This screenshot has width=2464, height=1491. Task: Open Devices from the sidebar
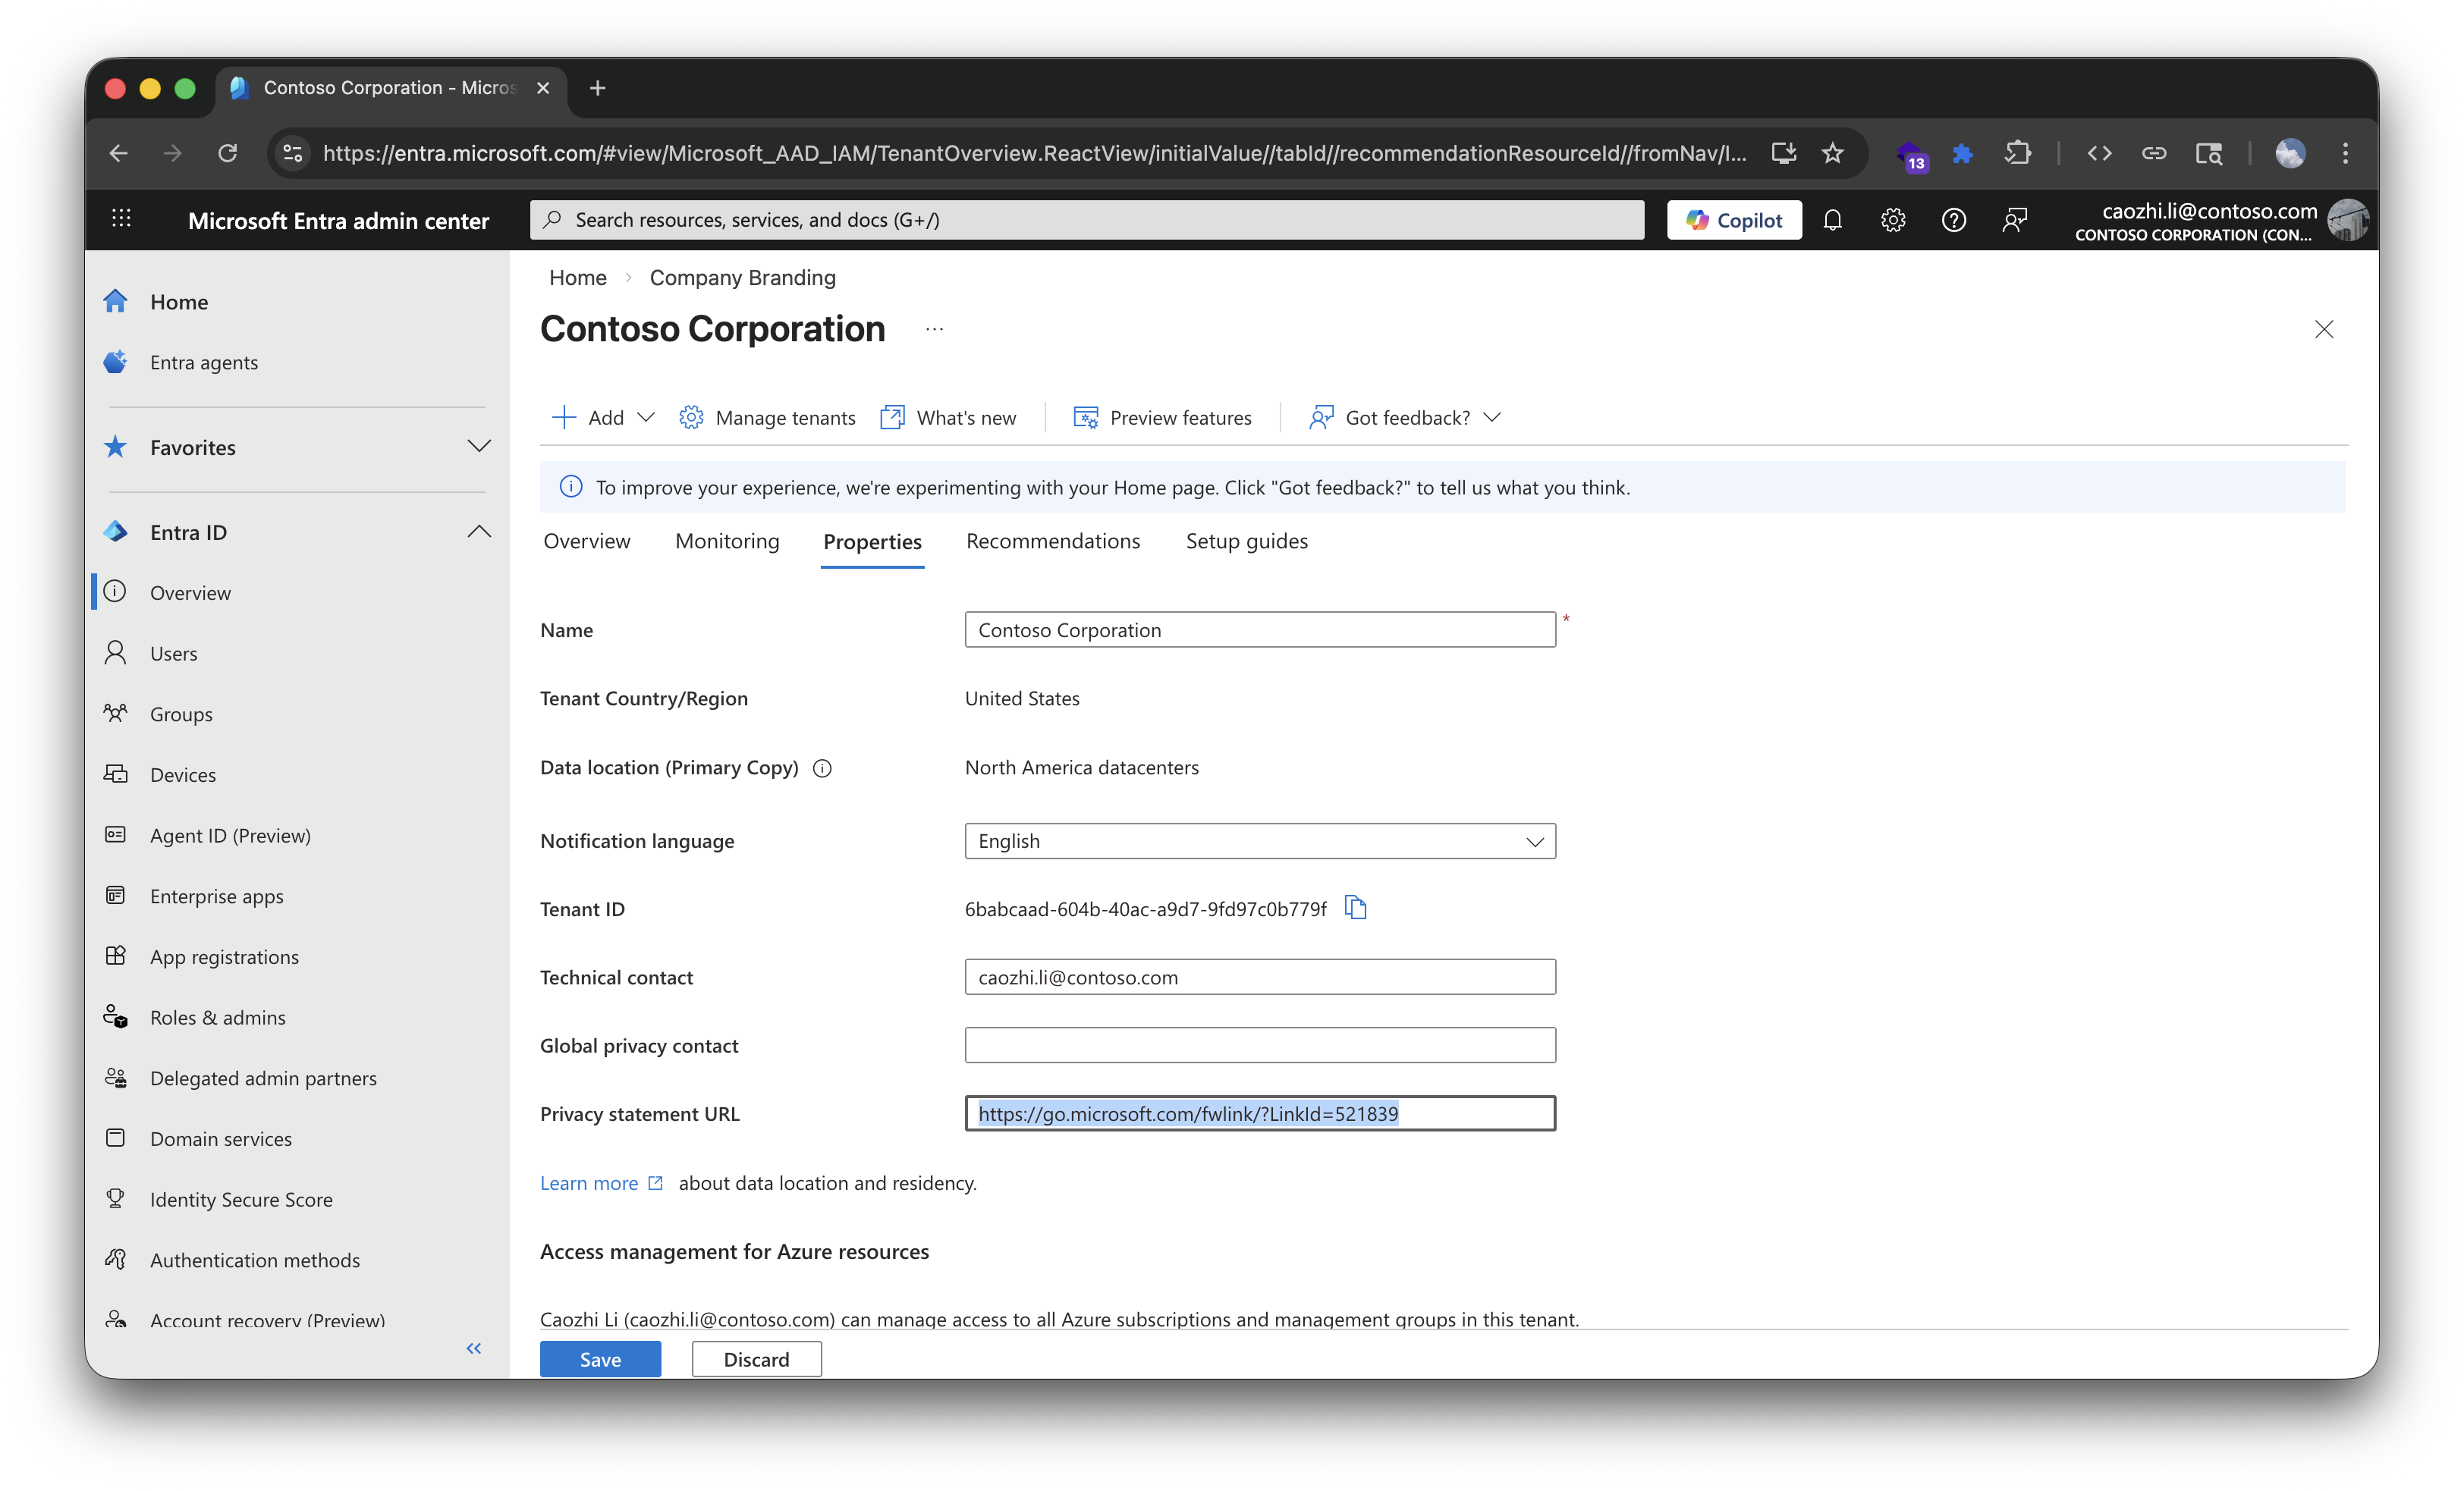pyautogui.click(x=183, y=774)
